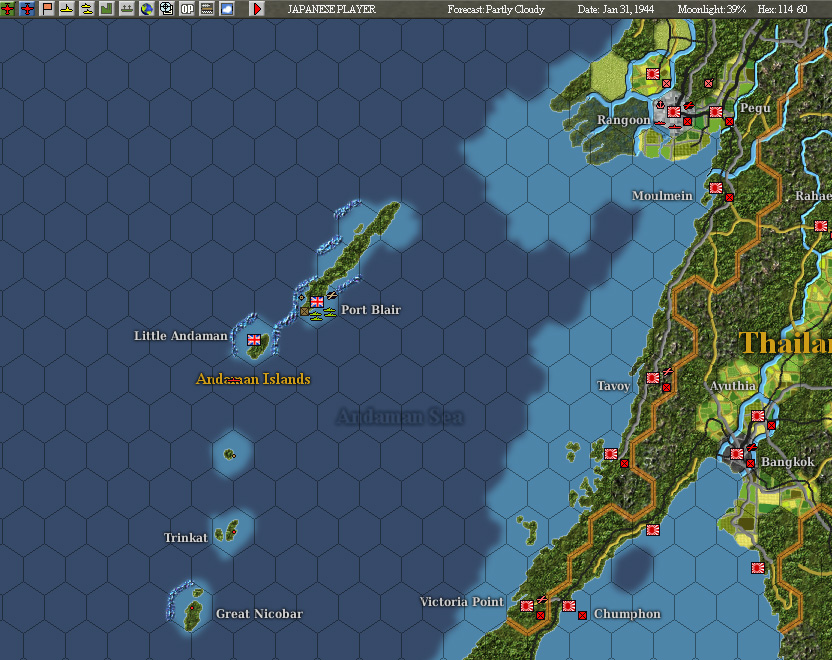Click the red end-turn arrow button
Viewport: 832px width, 660px height.
[257, 8]
